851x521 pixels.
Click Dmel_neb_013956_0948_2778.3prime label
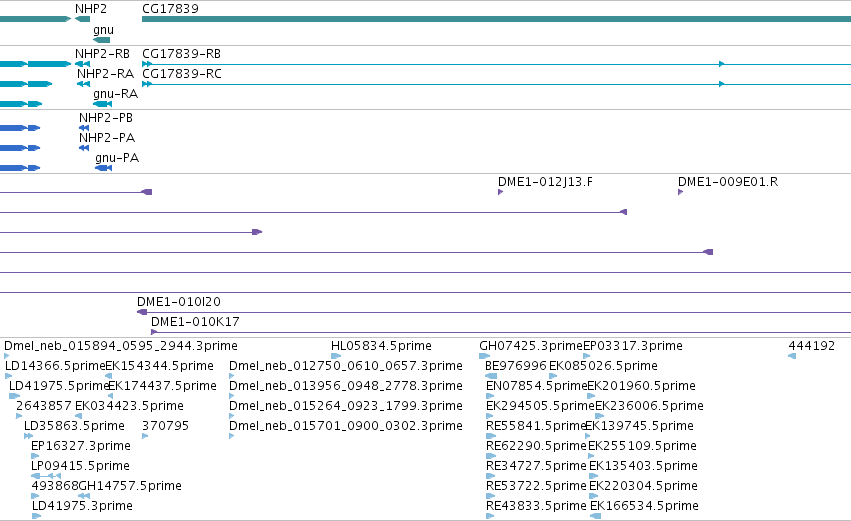(x=346, y=386)
